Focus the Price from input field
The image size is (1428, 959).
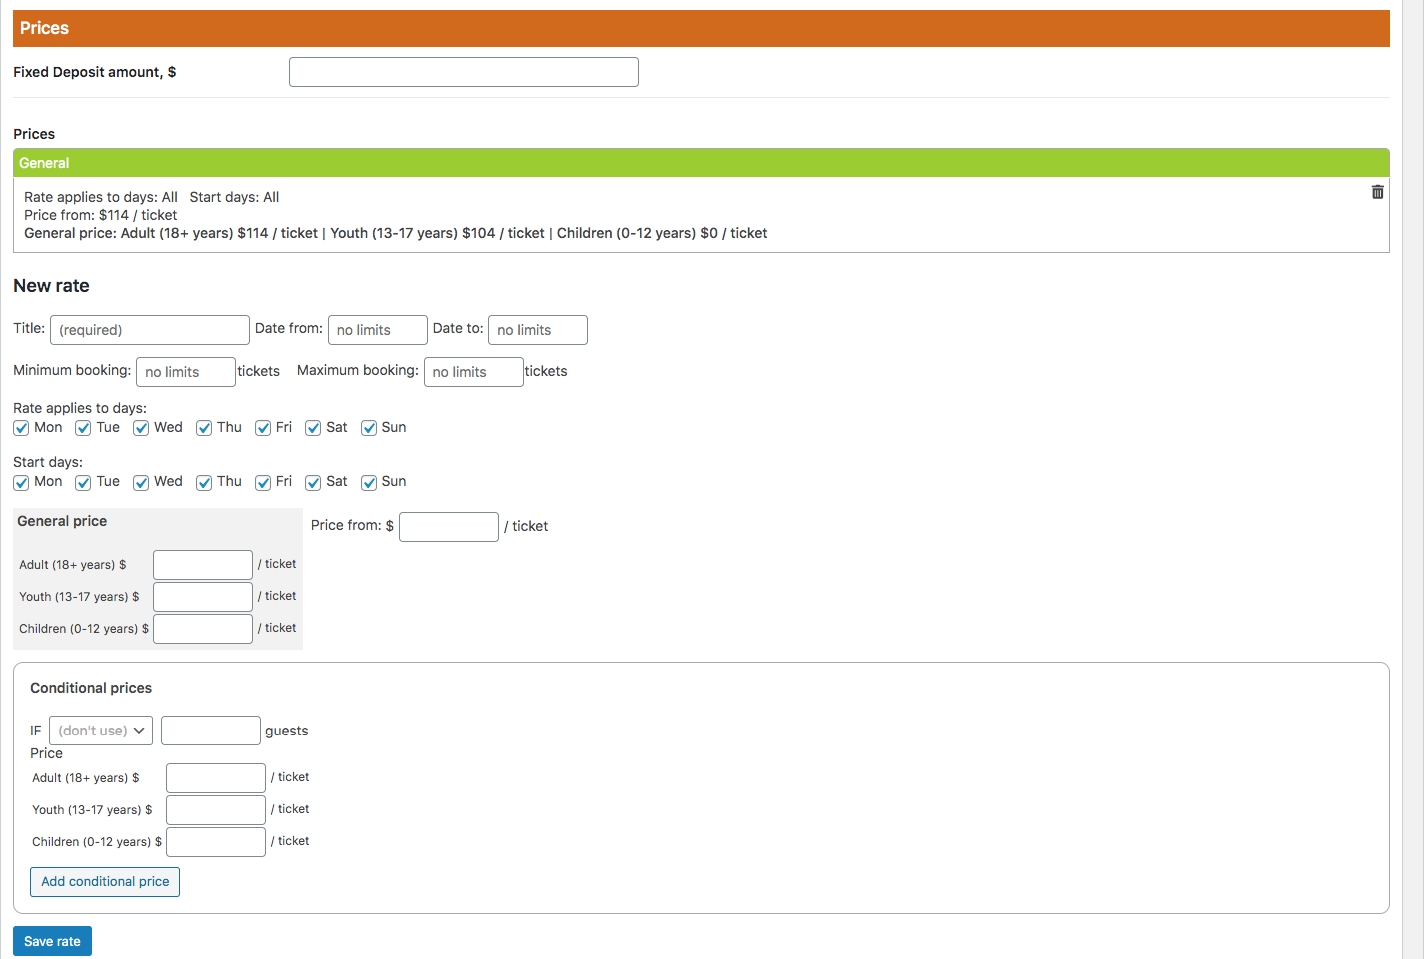(x=448, y=527)
